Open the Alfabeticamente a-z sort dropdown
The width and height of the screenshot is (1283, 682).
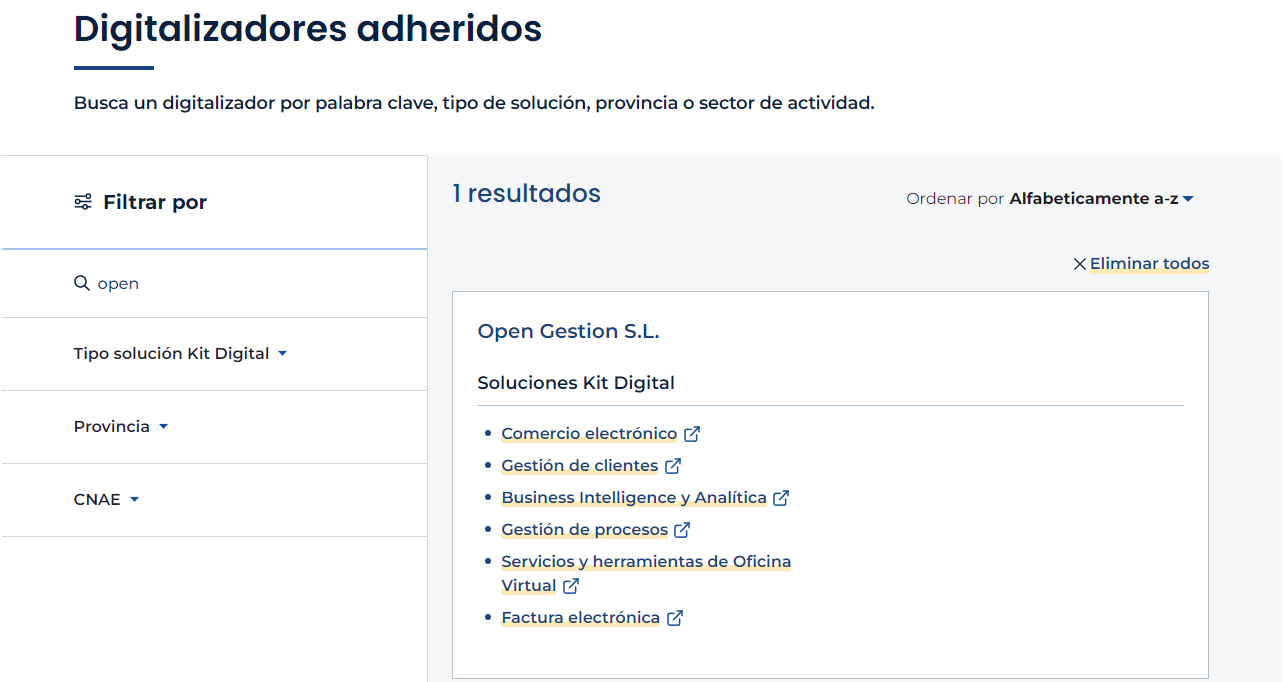tap(1100, 199)
